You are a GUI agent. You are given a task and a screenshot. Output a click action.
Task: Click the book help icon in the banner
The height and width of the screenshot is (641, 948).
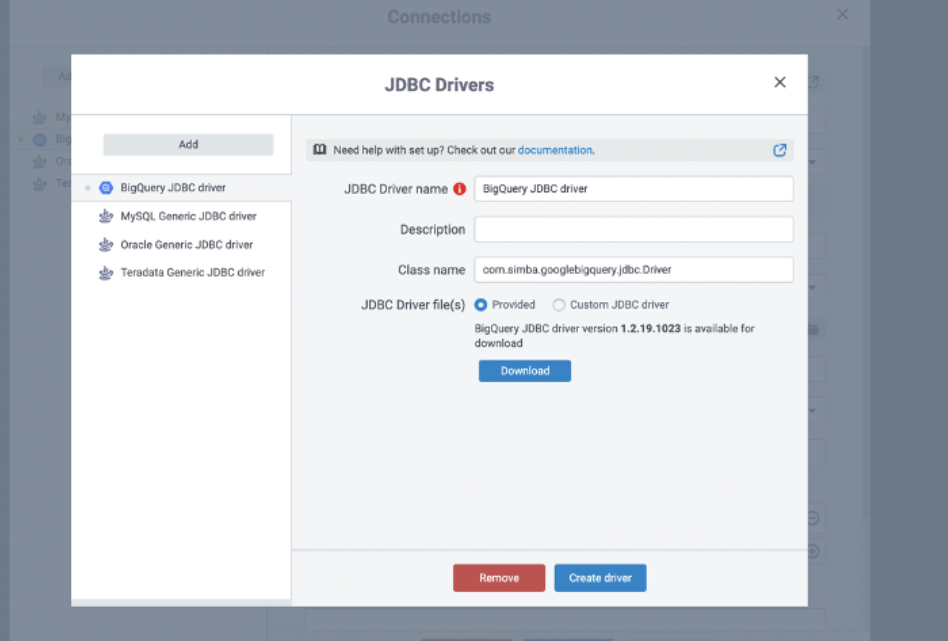click(320, 149)
